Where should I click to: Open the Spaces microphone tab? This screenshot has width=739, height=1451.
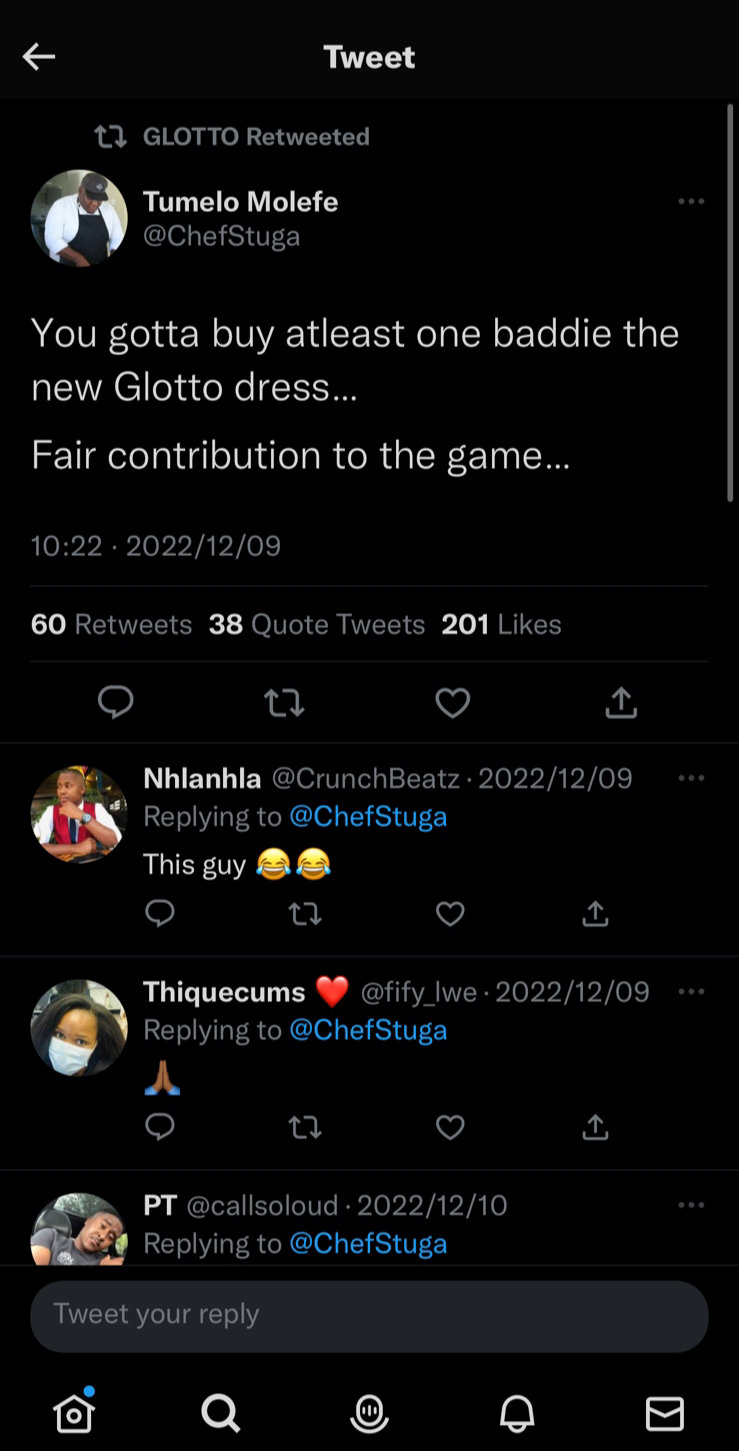370,1413
